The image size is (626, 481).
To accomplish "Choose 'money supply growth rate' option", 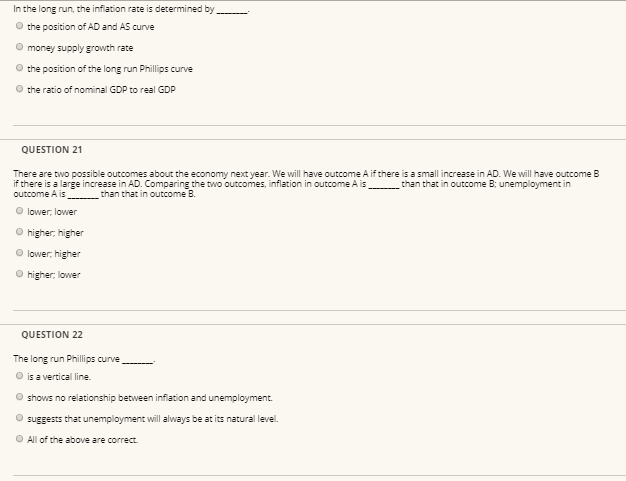I will click(19, 47).
